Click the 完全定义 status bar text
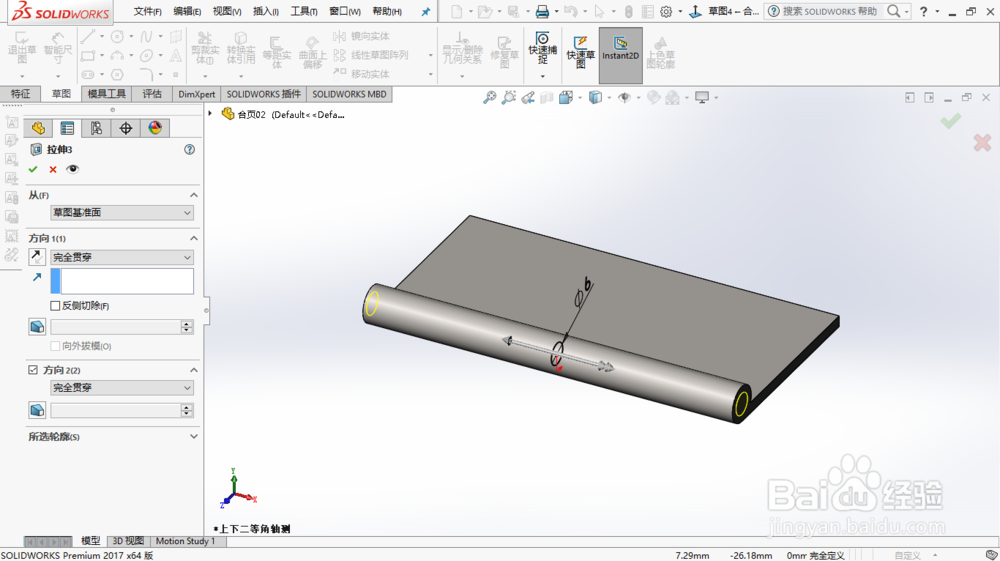The width and height of the screenshot is (1000, 561). [x=827, y=556]
